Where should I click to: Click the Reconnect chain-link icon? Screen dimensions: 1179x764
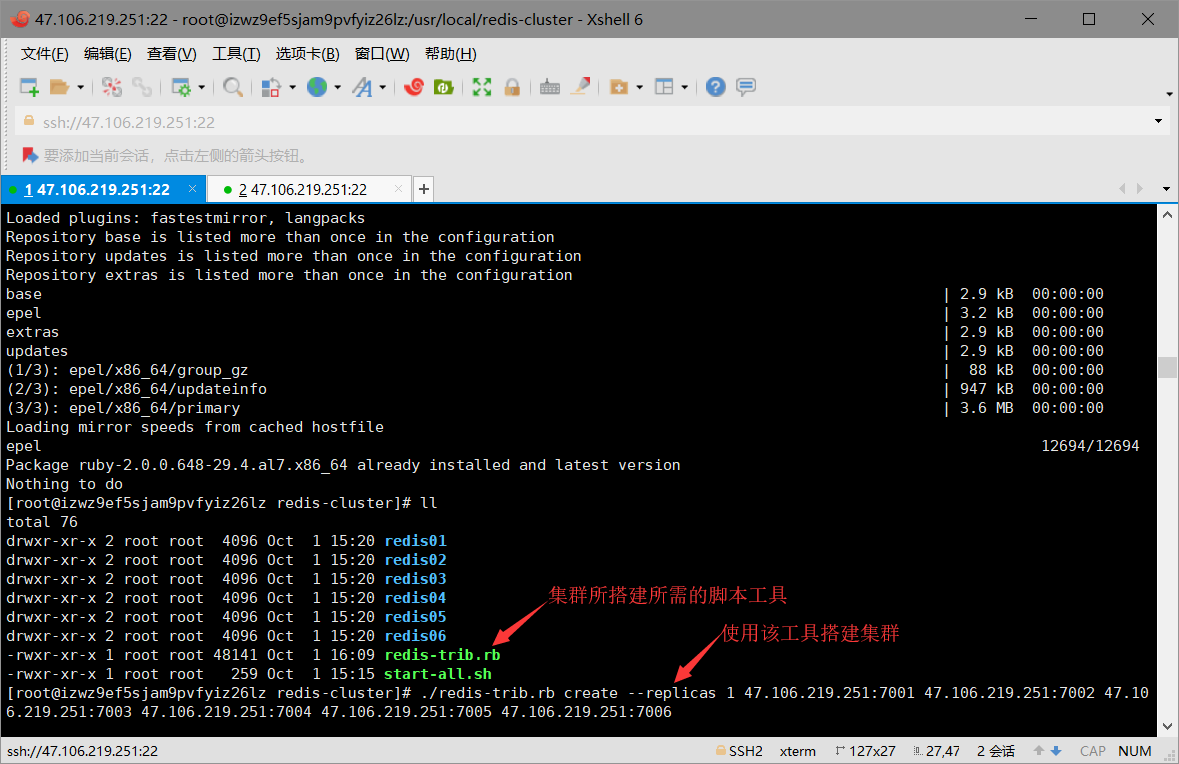click(x=142, y=87)
